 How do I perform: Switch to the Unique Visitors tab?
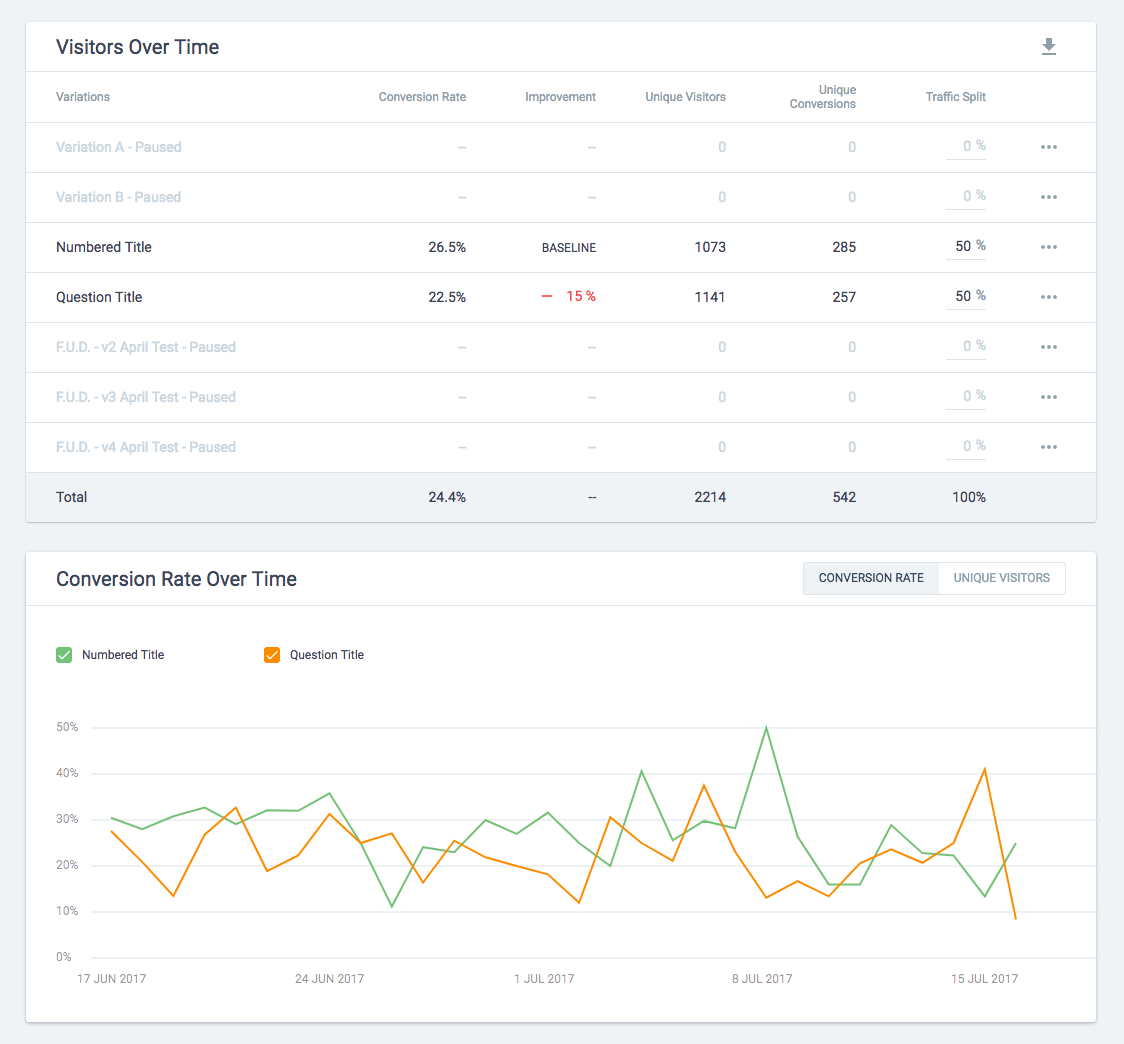click(1001, 578)
